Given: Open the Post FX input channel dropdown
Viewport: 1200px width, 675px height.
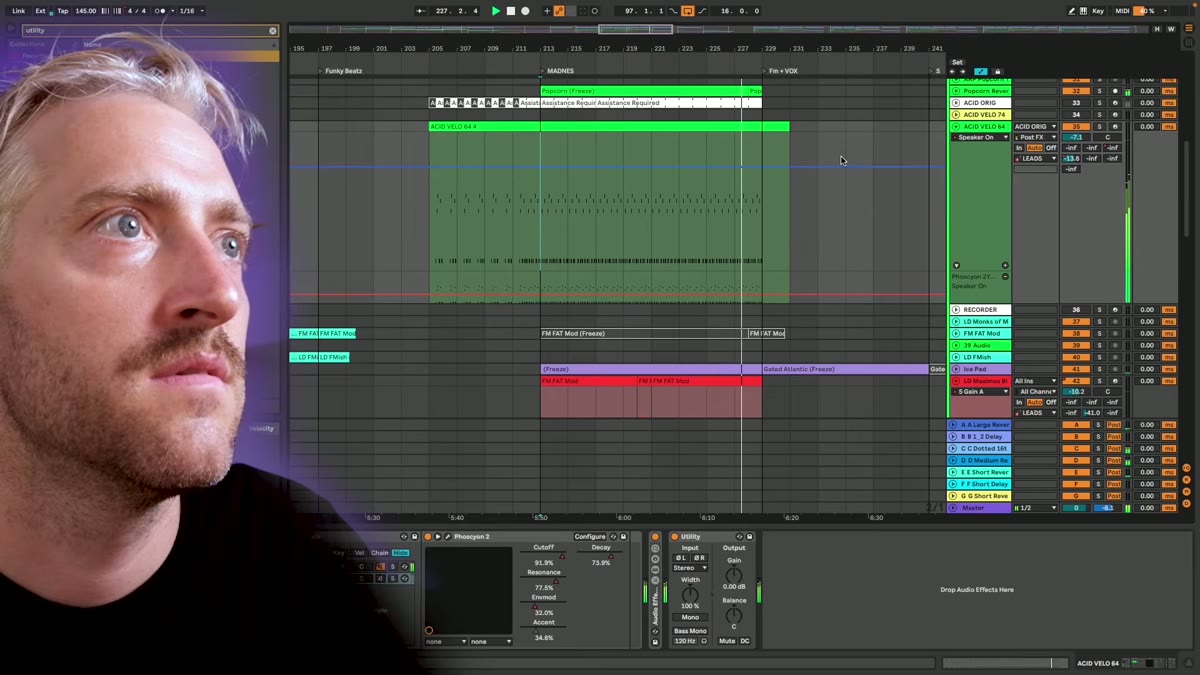Looking at the screenshot, I should (1035, 137).
